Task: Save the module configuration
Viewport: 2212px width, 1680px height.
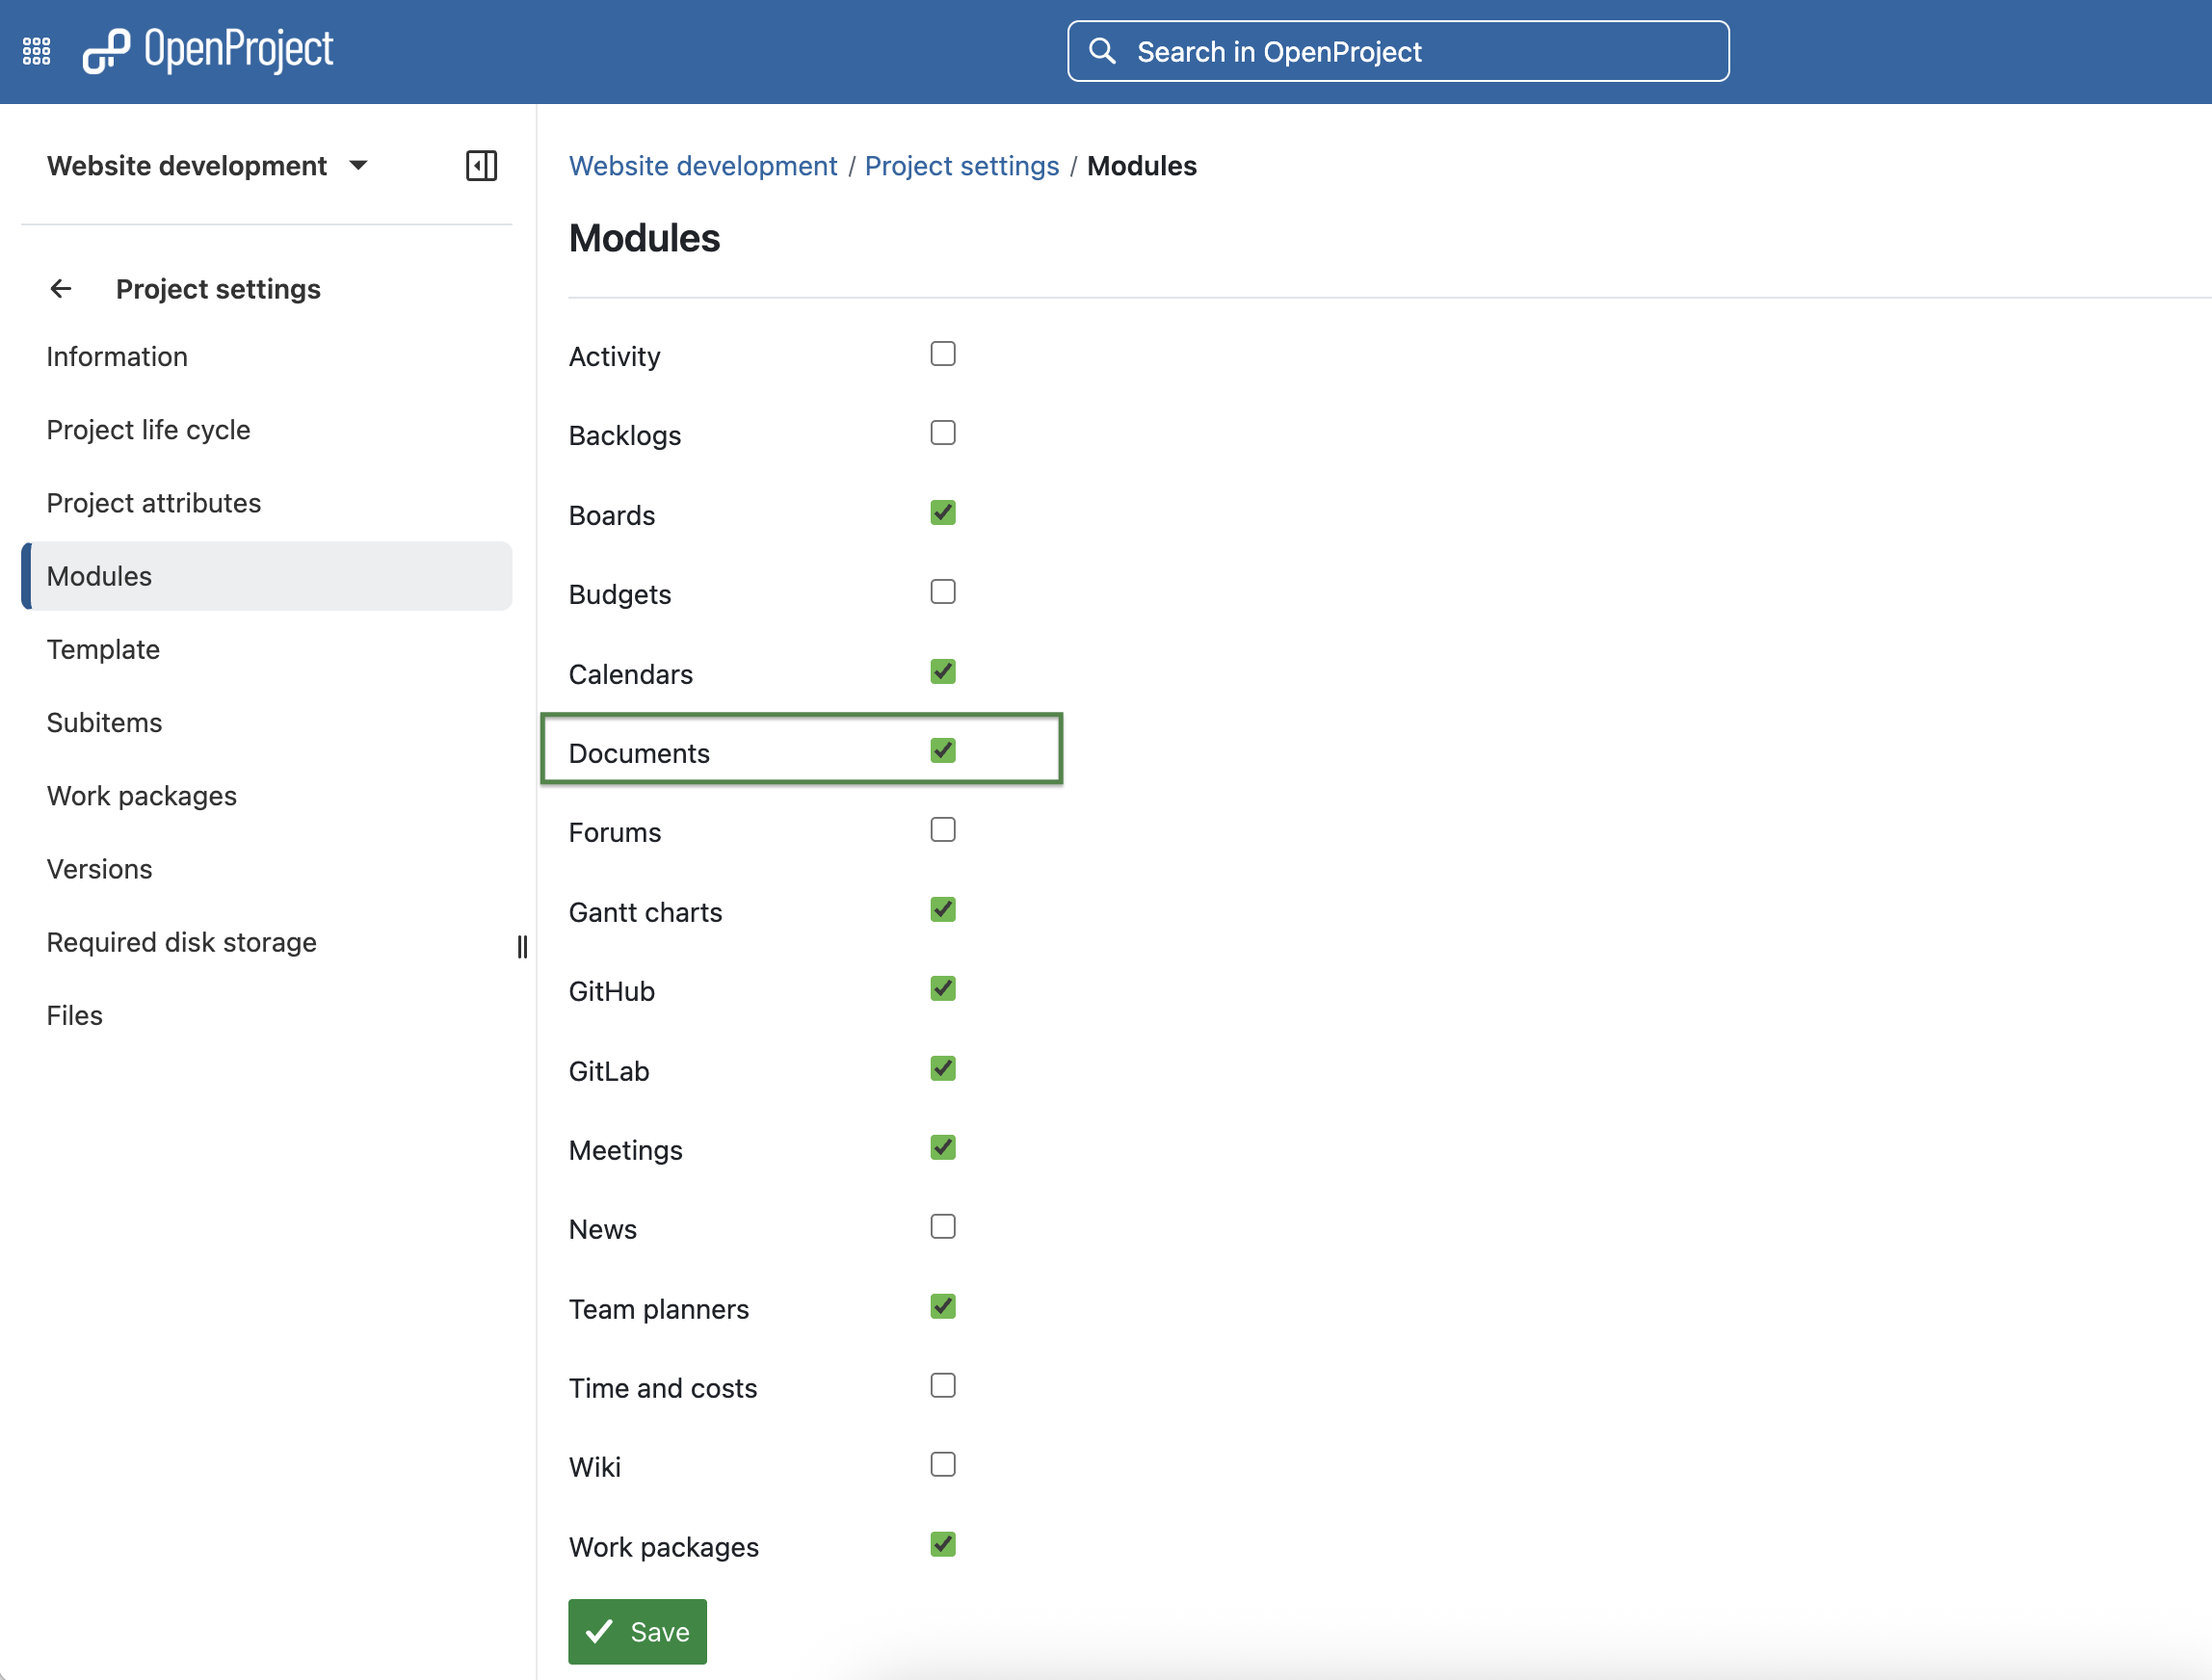Action: tap(637, 1630)
